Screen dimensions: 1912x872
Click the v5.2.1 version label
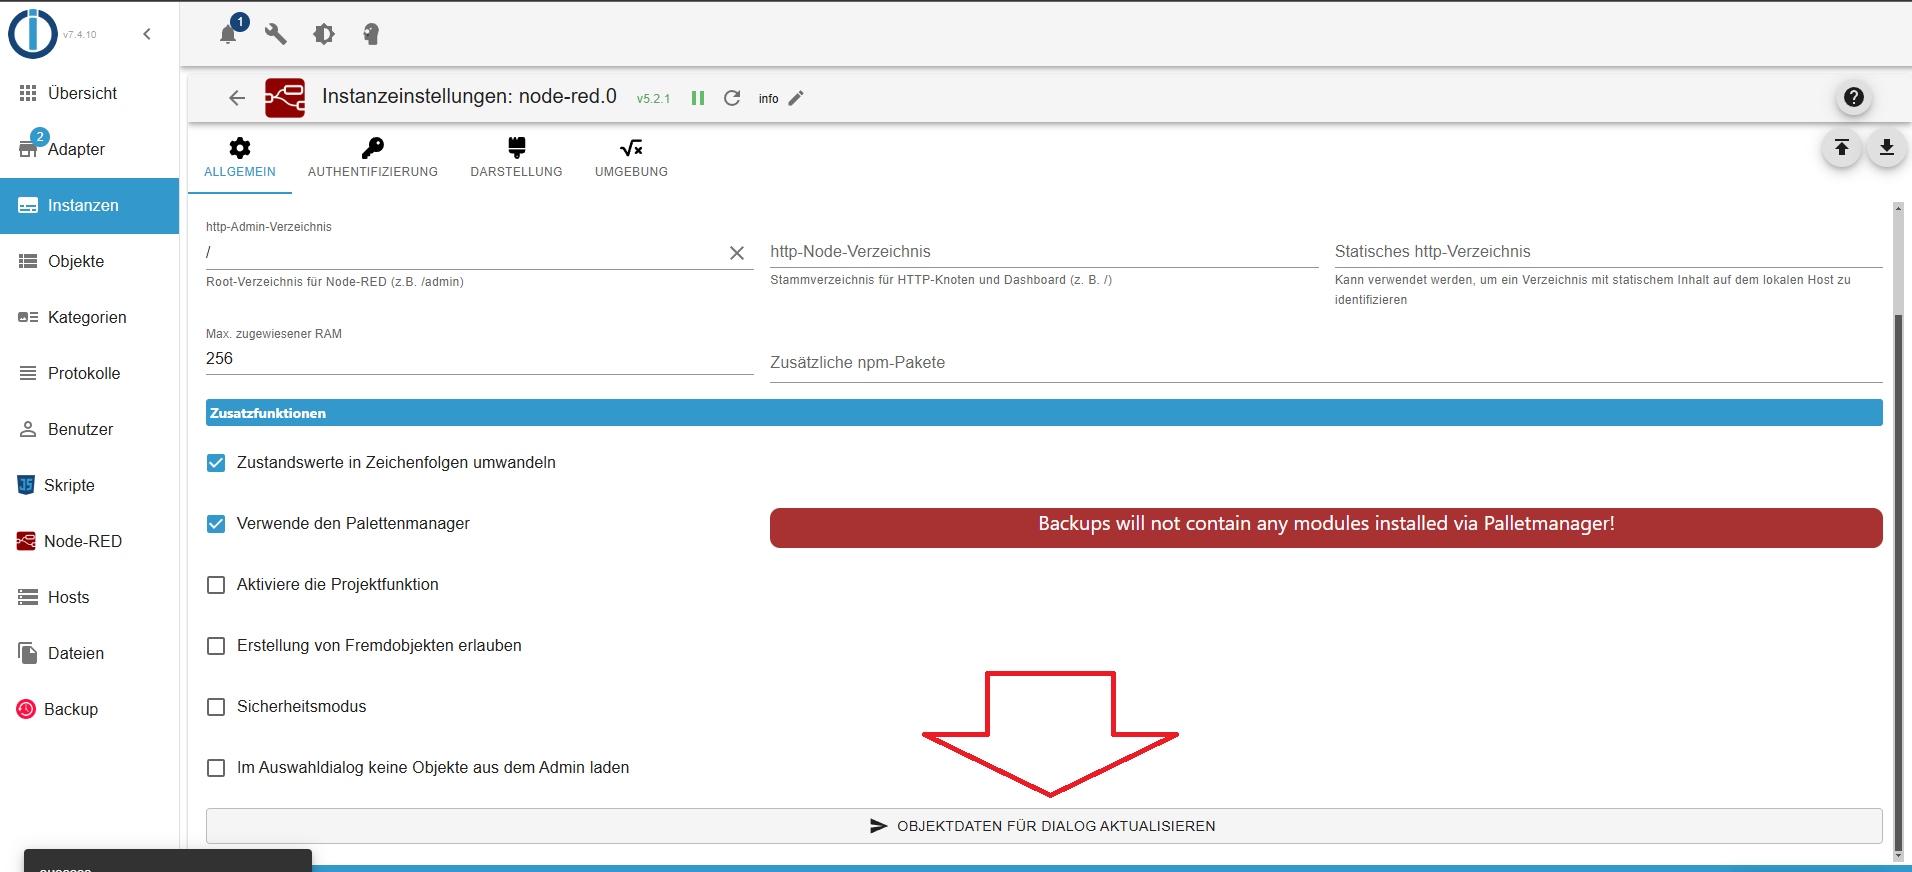tap(653, 99)
